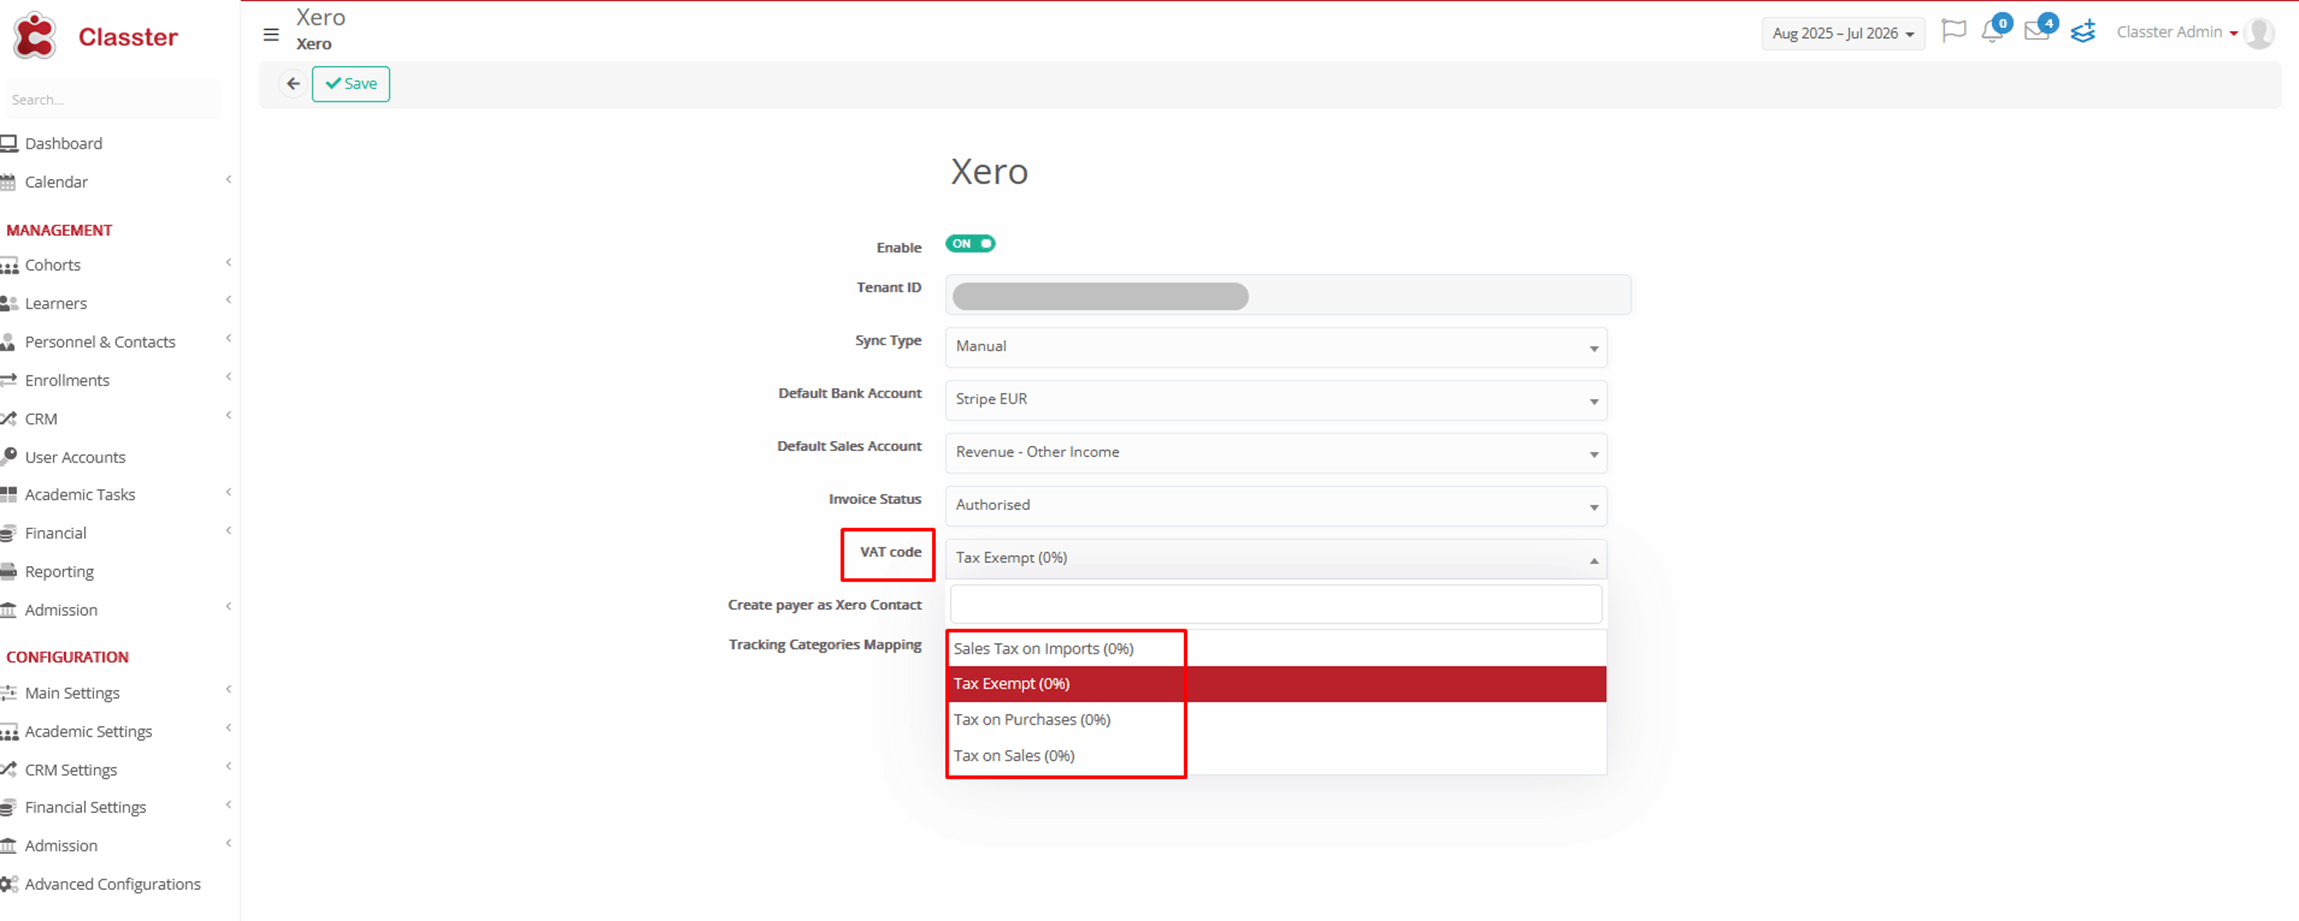
Task: Open the Invoice Status dropdown
Action: tap(1276, 506)
